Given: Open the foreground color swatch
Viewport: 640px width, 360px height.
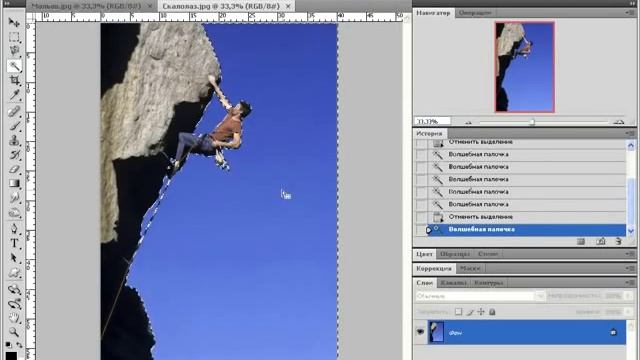Looking at the screenshot, I should [x=11, y=356].
